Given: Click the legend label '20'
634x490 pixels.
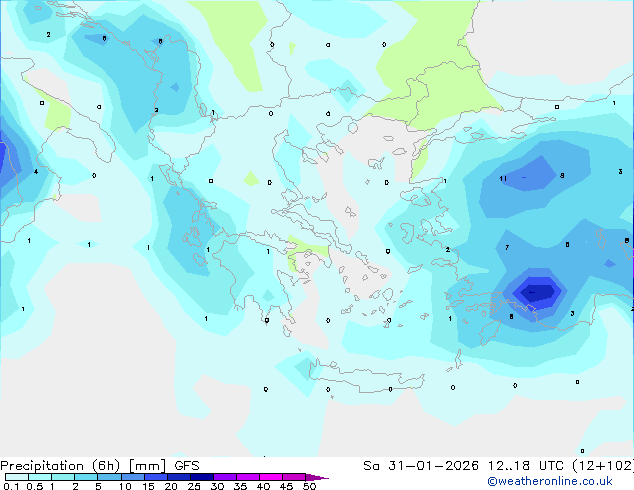Looking at the screenshot, I should click(171, 486).
